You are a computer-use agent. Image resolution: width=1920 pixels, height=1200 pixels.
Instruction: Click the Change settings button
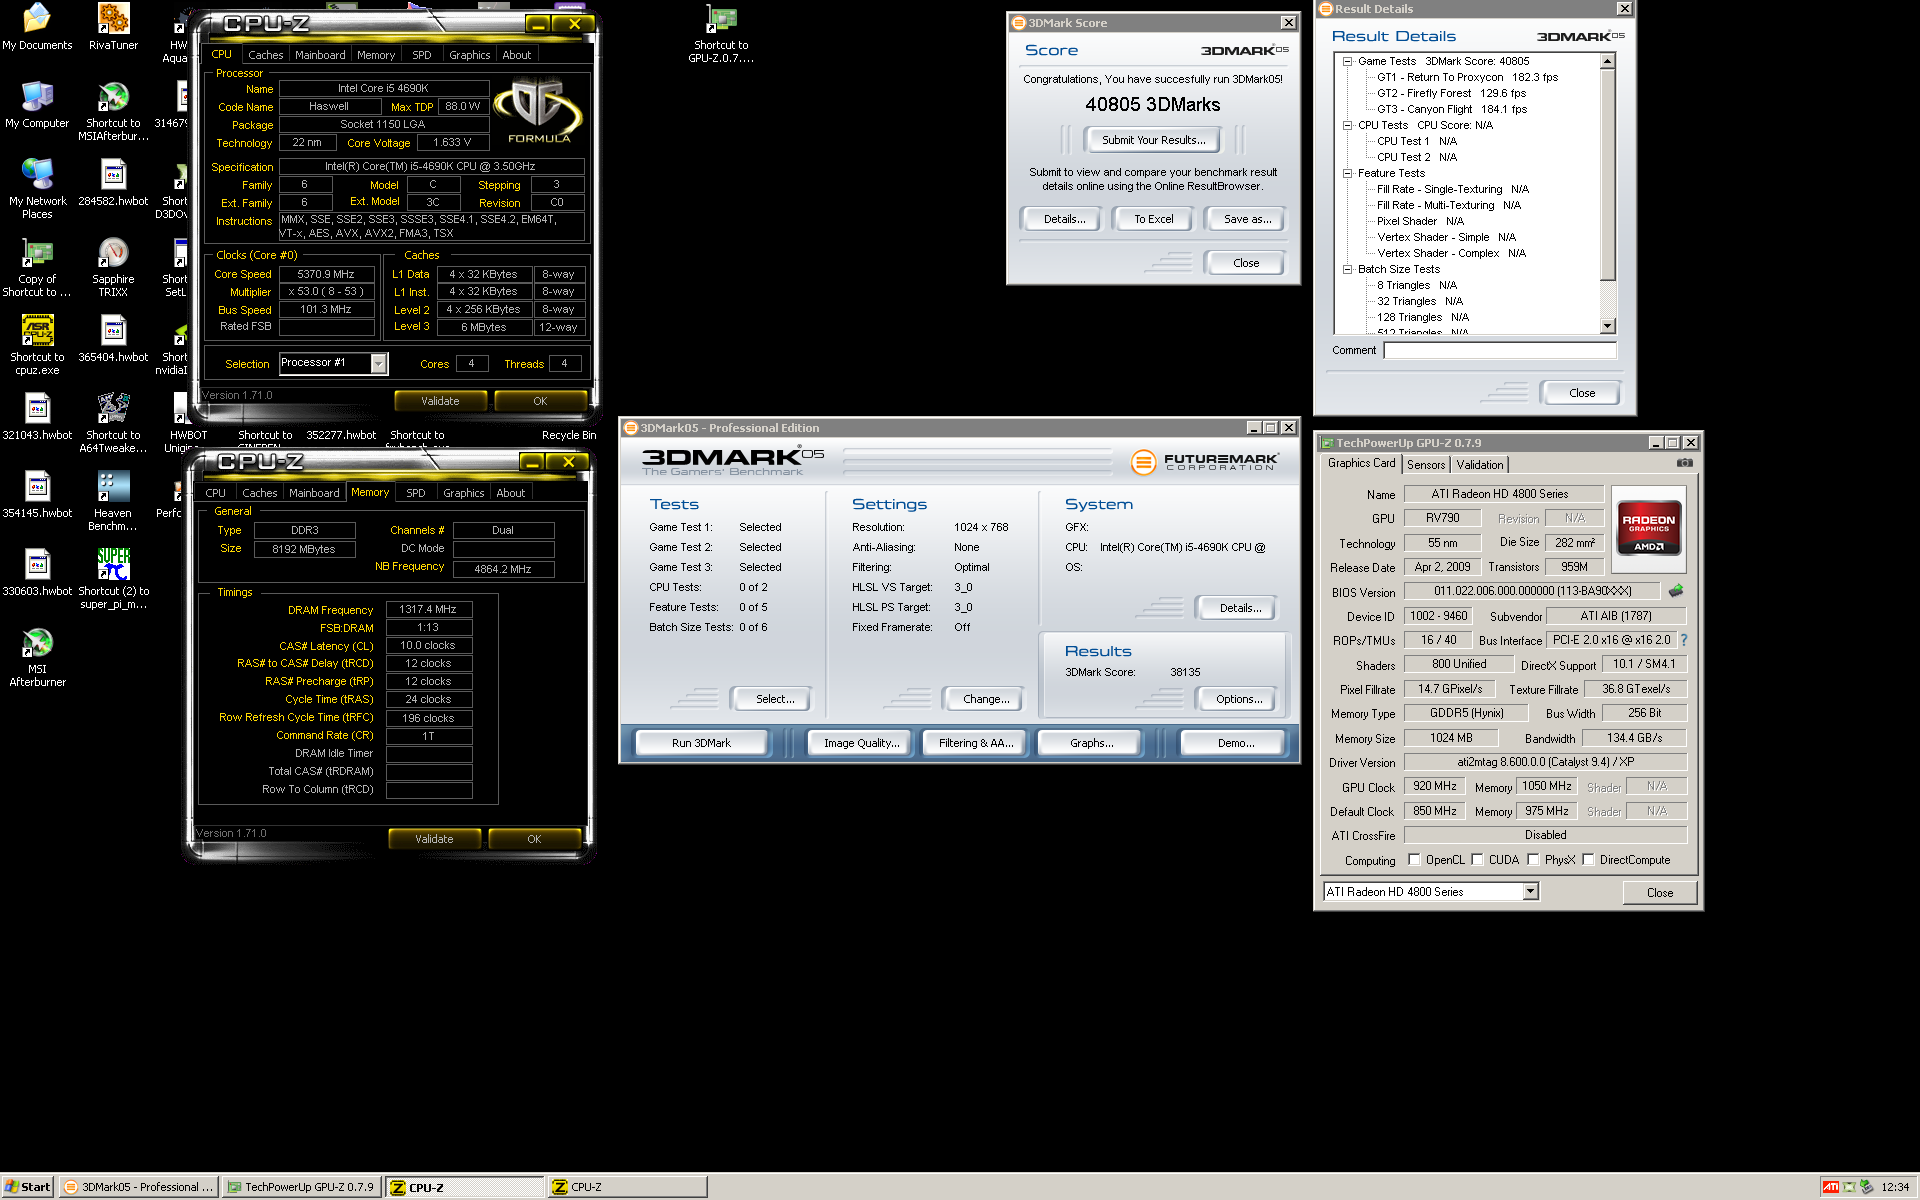986,699
